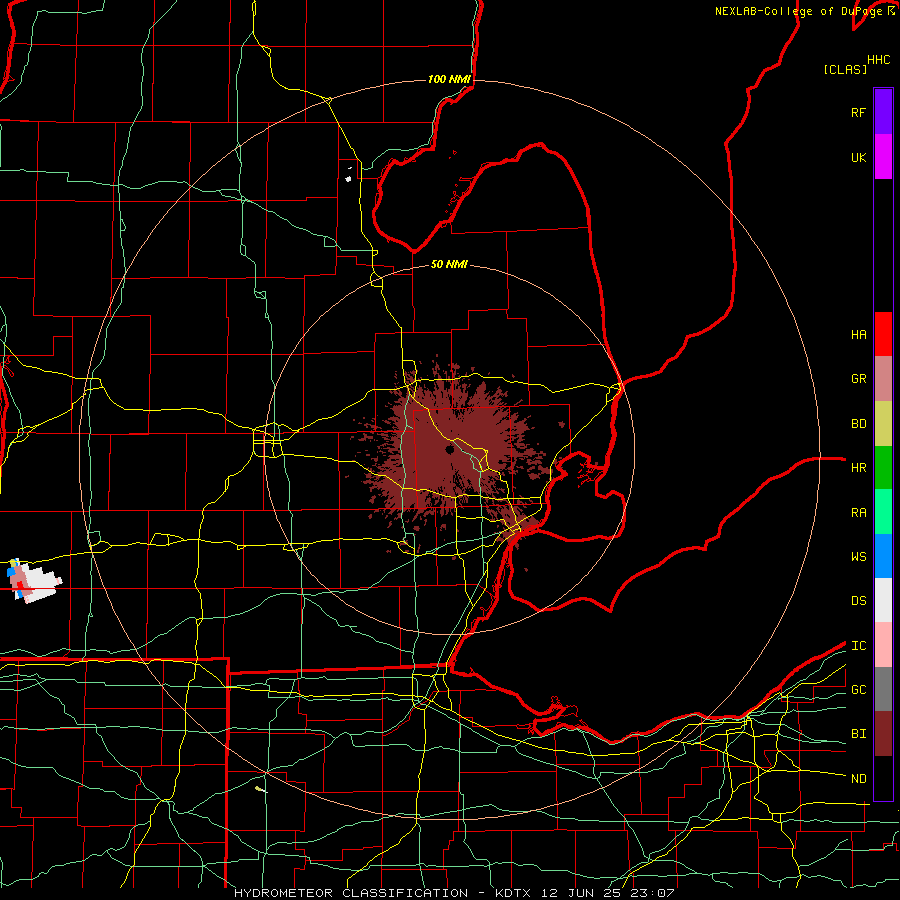Click the WS legend label
The height and width of the screenshot is (900, 900).
pos(858,557)
